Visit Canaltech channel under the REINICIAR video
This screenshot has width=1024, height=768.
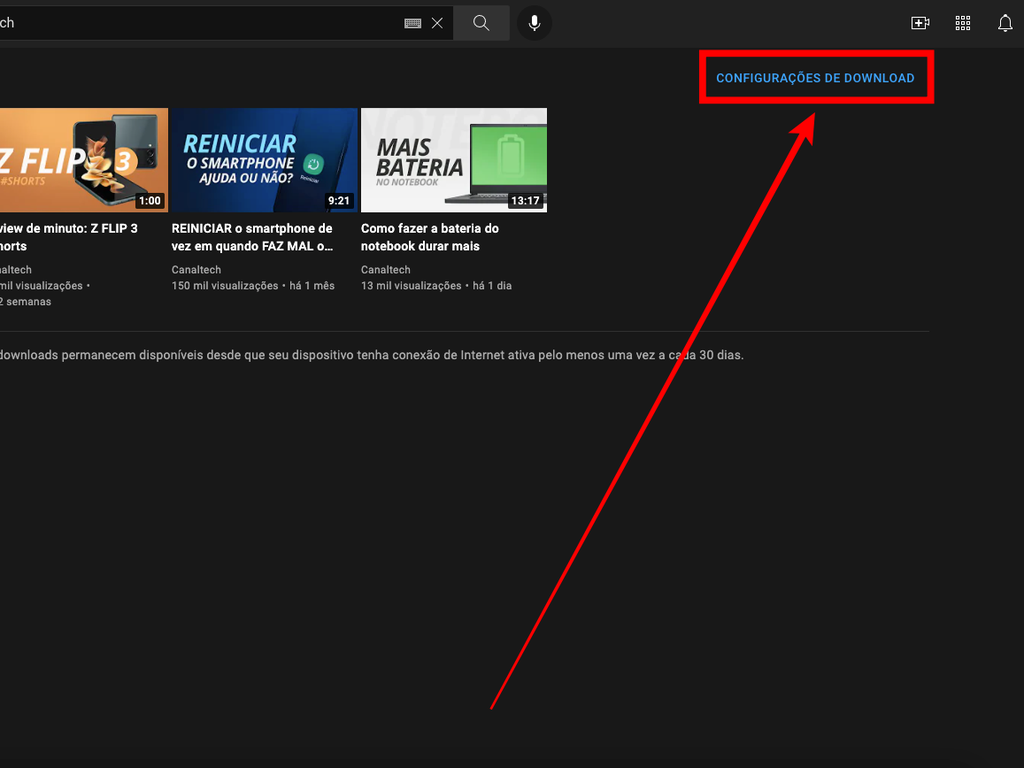(x=197, y=270)
